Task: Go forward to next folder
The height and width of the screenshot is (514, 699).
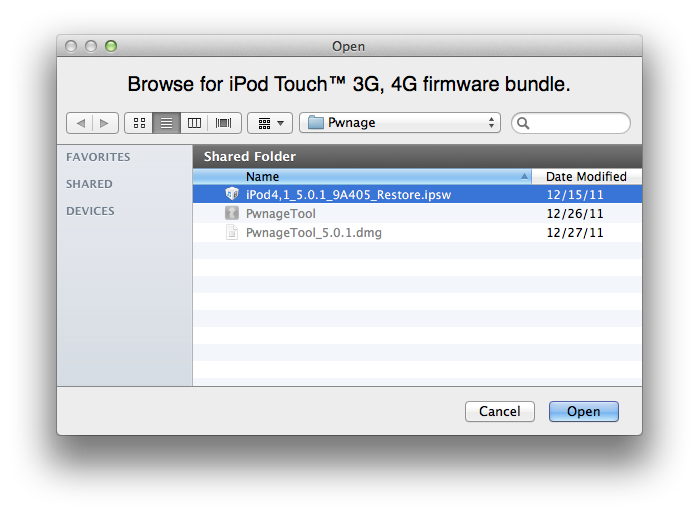Action: (105, 123)
